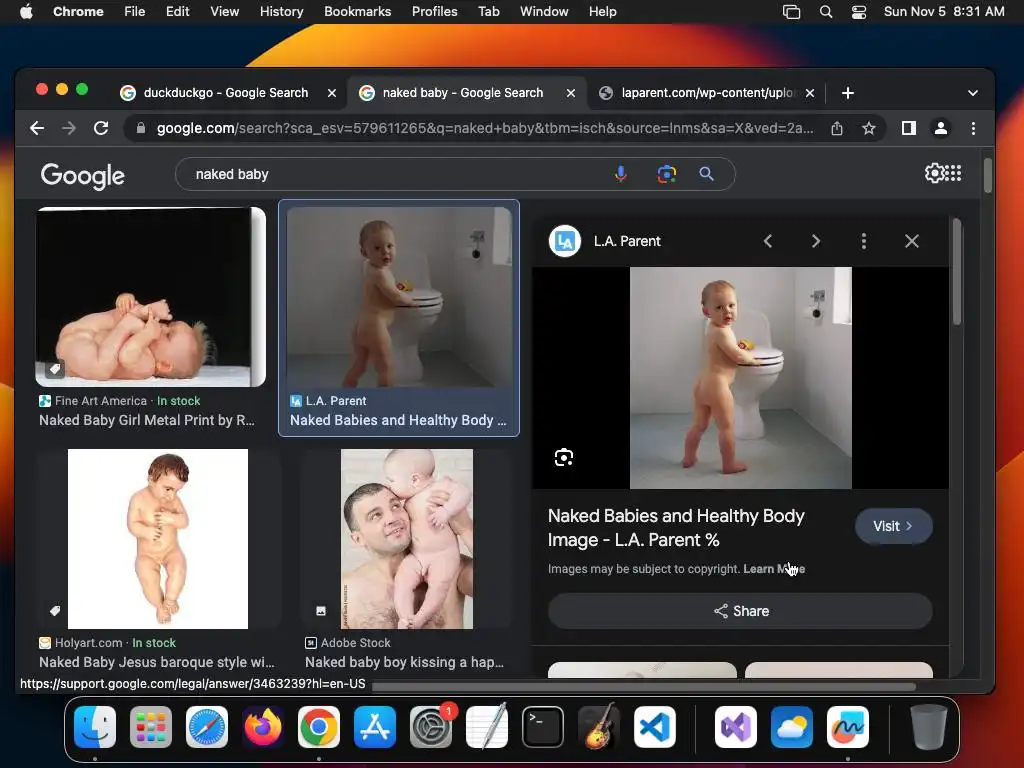Image resolution: width=1024 pixels, height=768 pixels.
Task: Click the Holyart.com source link
Action: click(88, 643)
